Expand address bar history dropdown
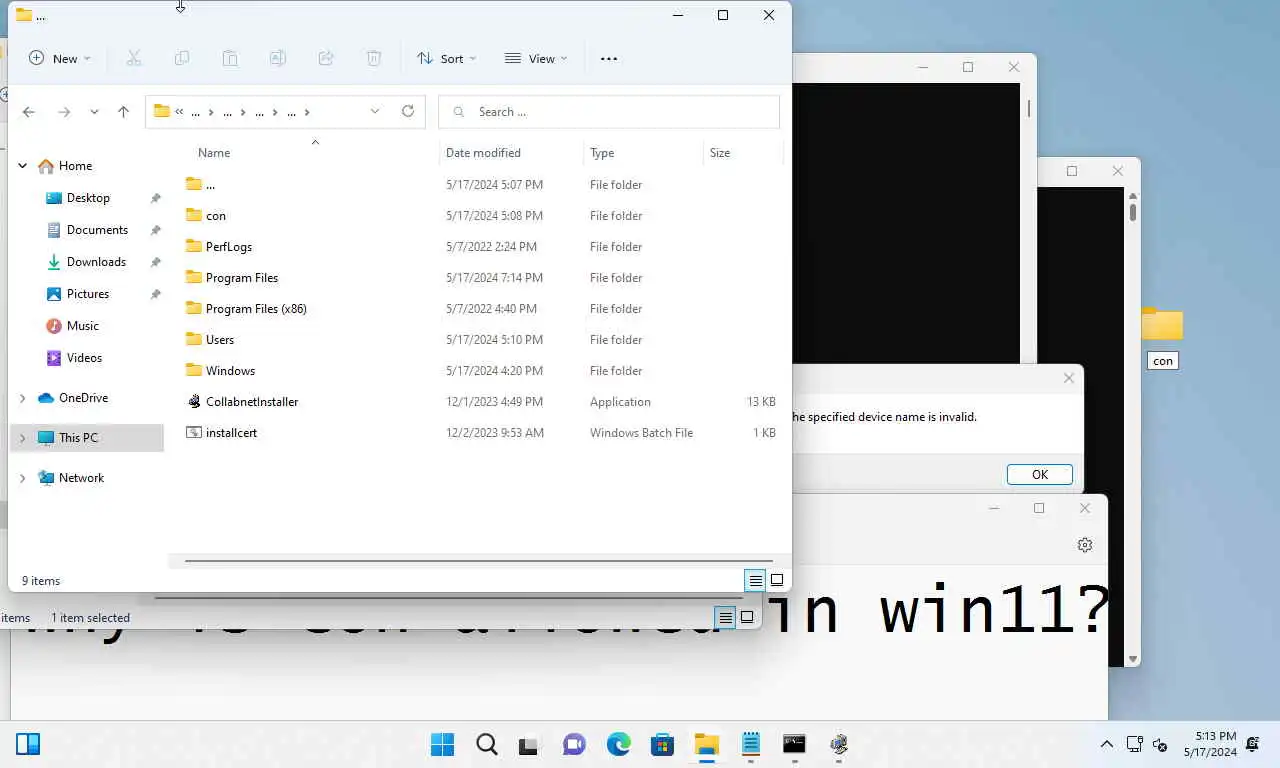The width and height of the screenshot is (1280, 768). click(x=375, y=111)
